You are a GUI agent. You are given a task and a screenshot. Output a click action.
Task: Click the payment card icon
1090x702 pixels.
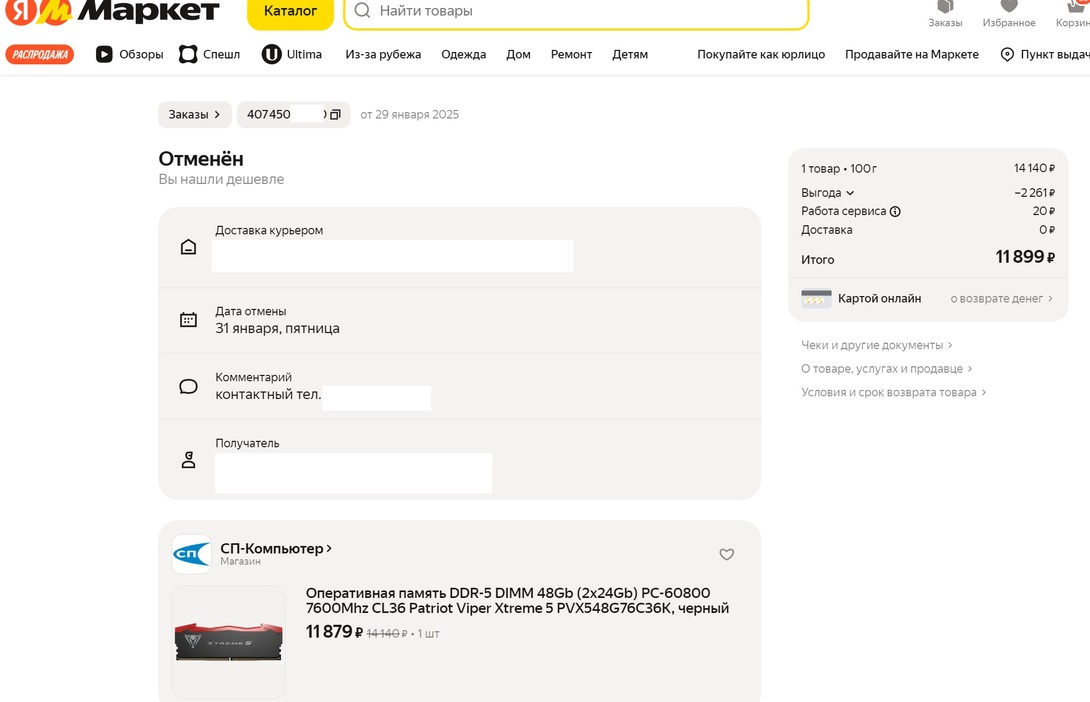tap(816, 298)
